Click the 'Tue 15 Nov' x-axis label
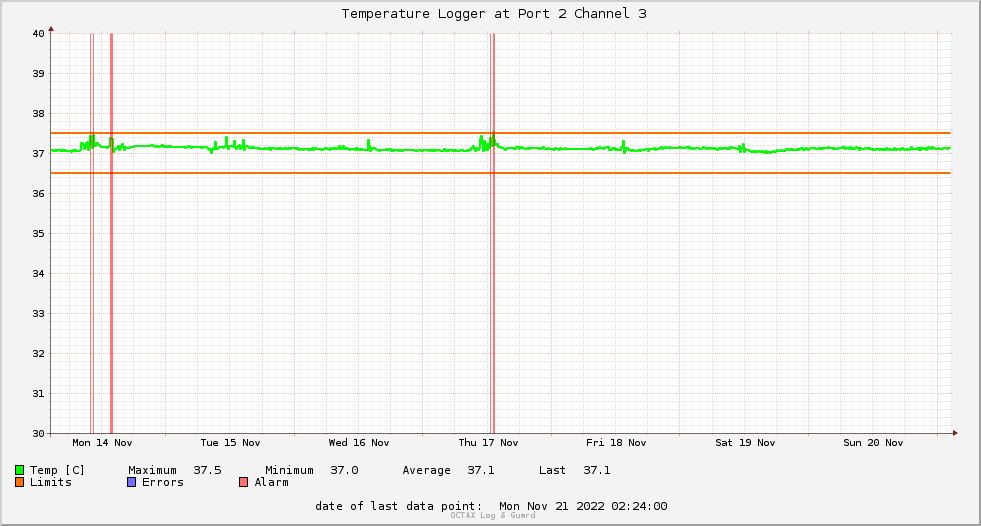The width and height of the screenshot is (981, 526). click(x=230, y=443)
